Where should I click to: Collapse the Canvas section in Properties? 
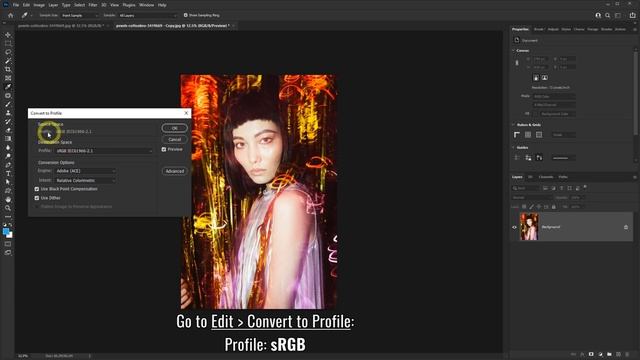513,51
